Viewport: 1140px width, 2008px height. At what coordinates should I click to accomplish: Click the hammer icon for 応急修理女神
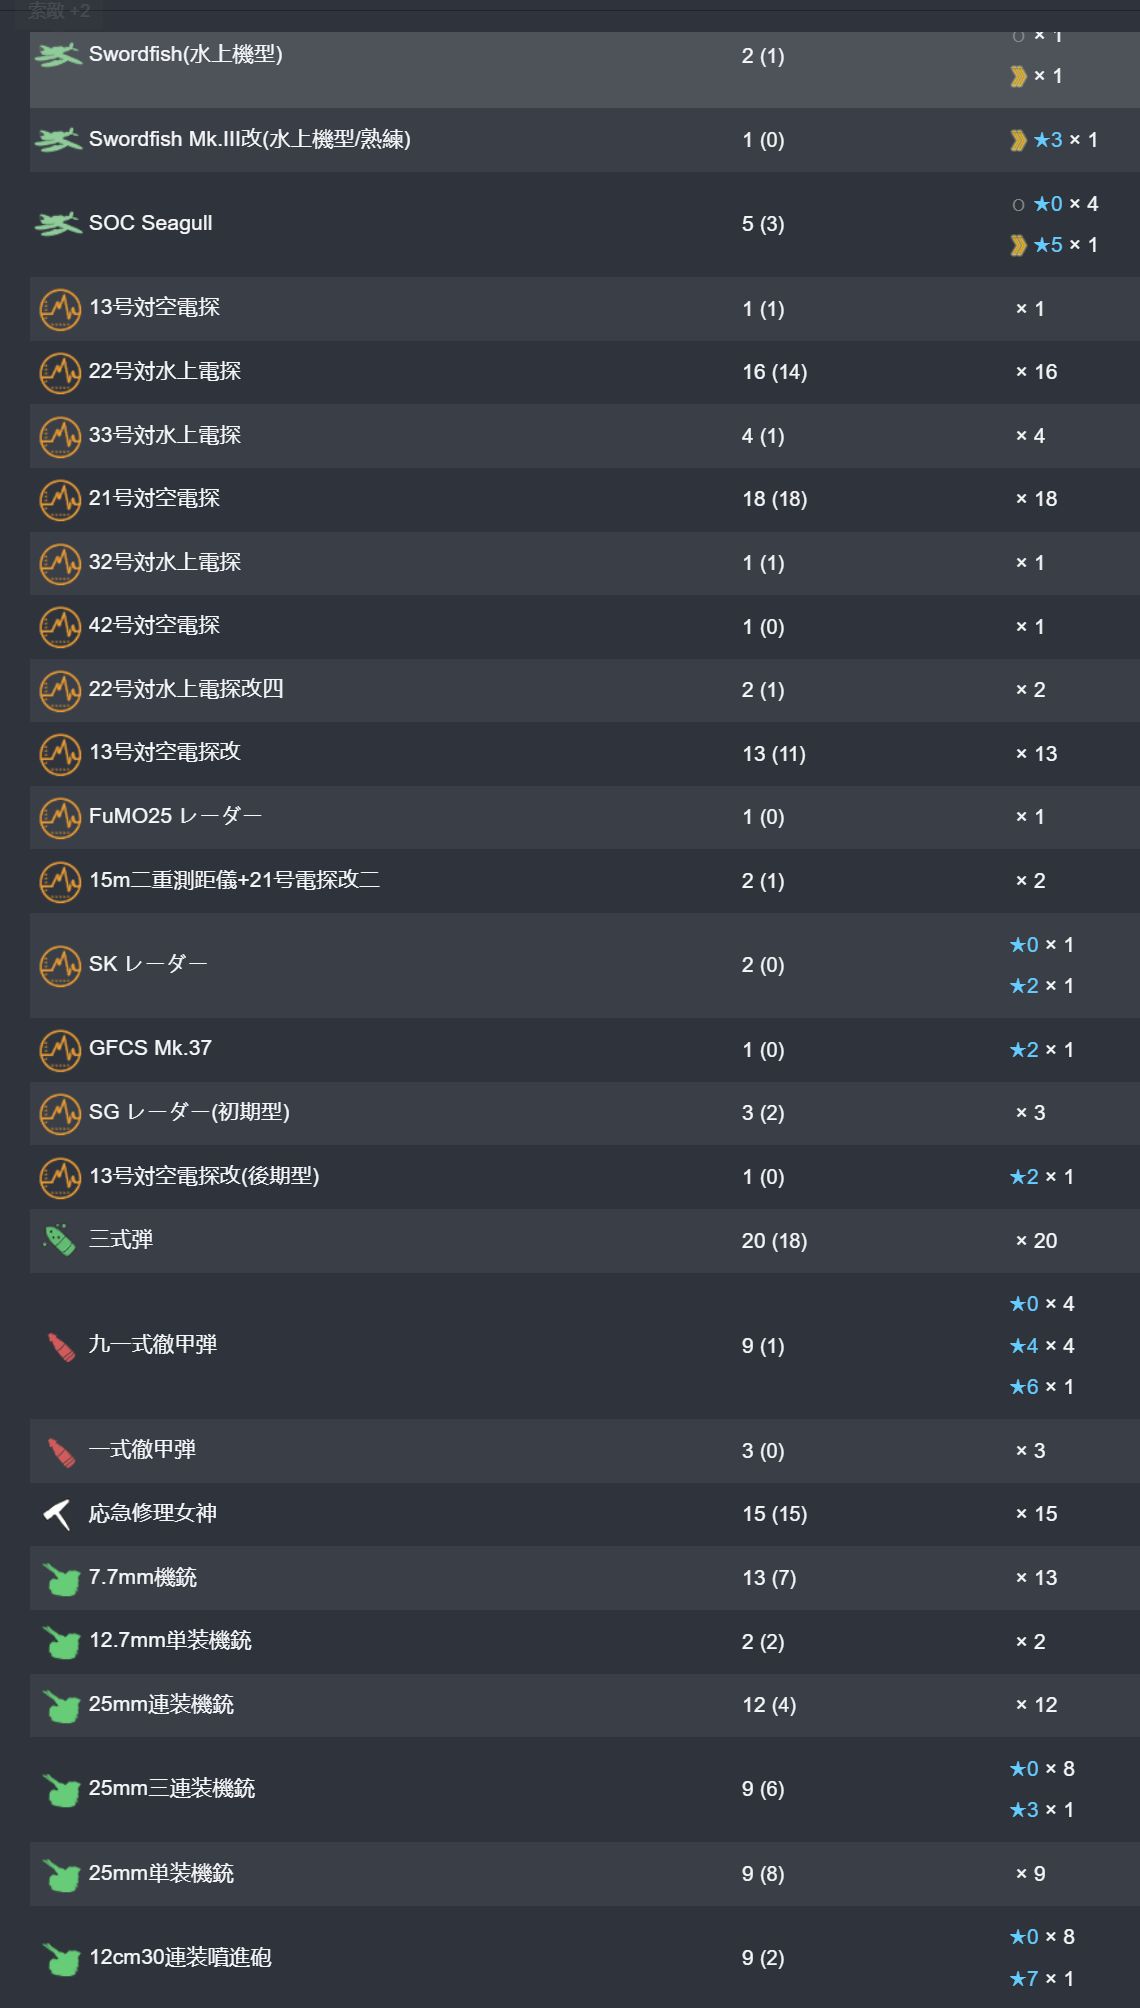(x=58, y=1514)
